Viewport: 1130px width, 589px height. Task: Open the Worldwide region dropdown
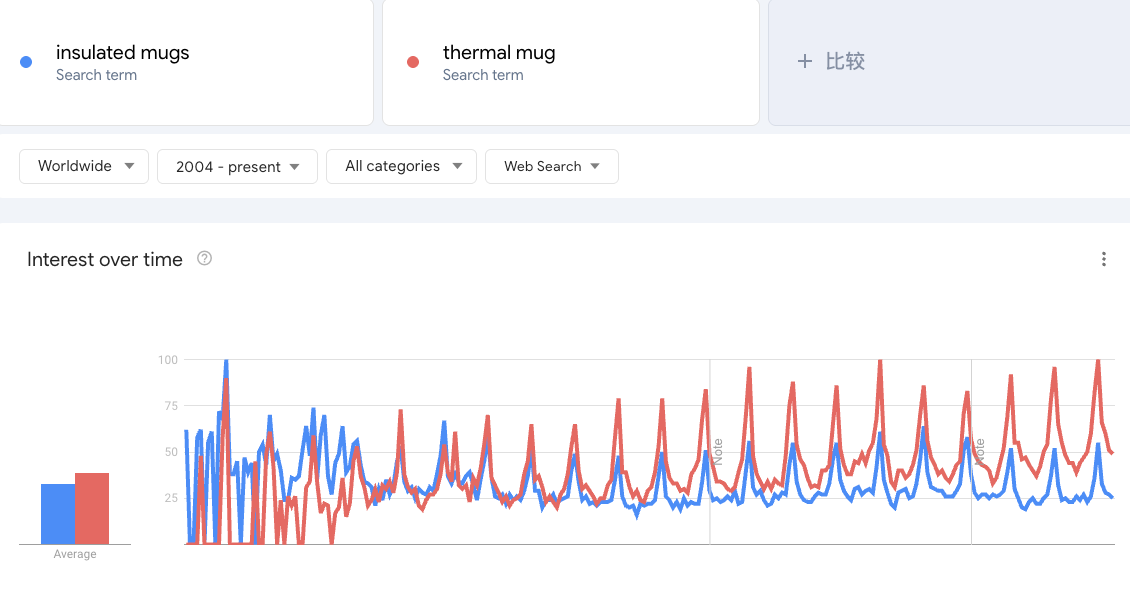pos(84,166)
